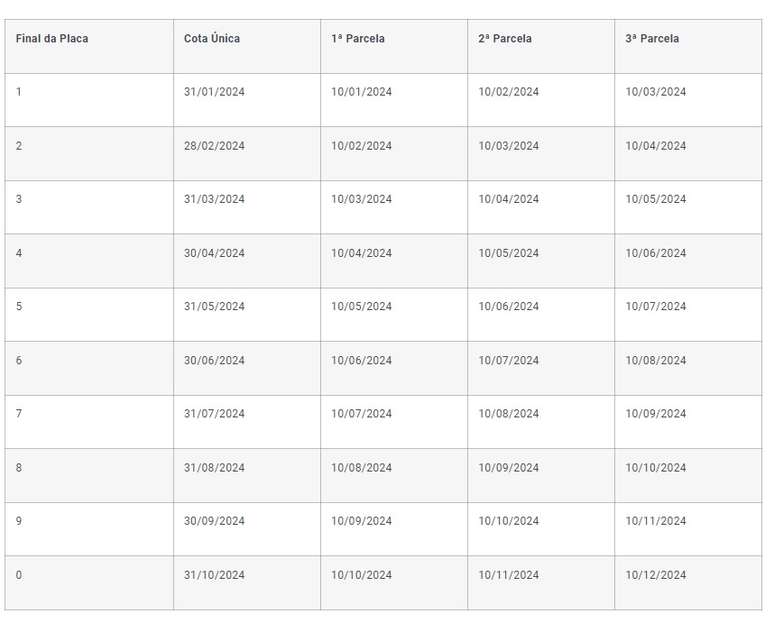
Task: Select Cota Única date 31/05/2024
Action: (x=214, y=307)
